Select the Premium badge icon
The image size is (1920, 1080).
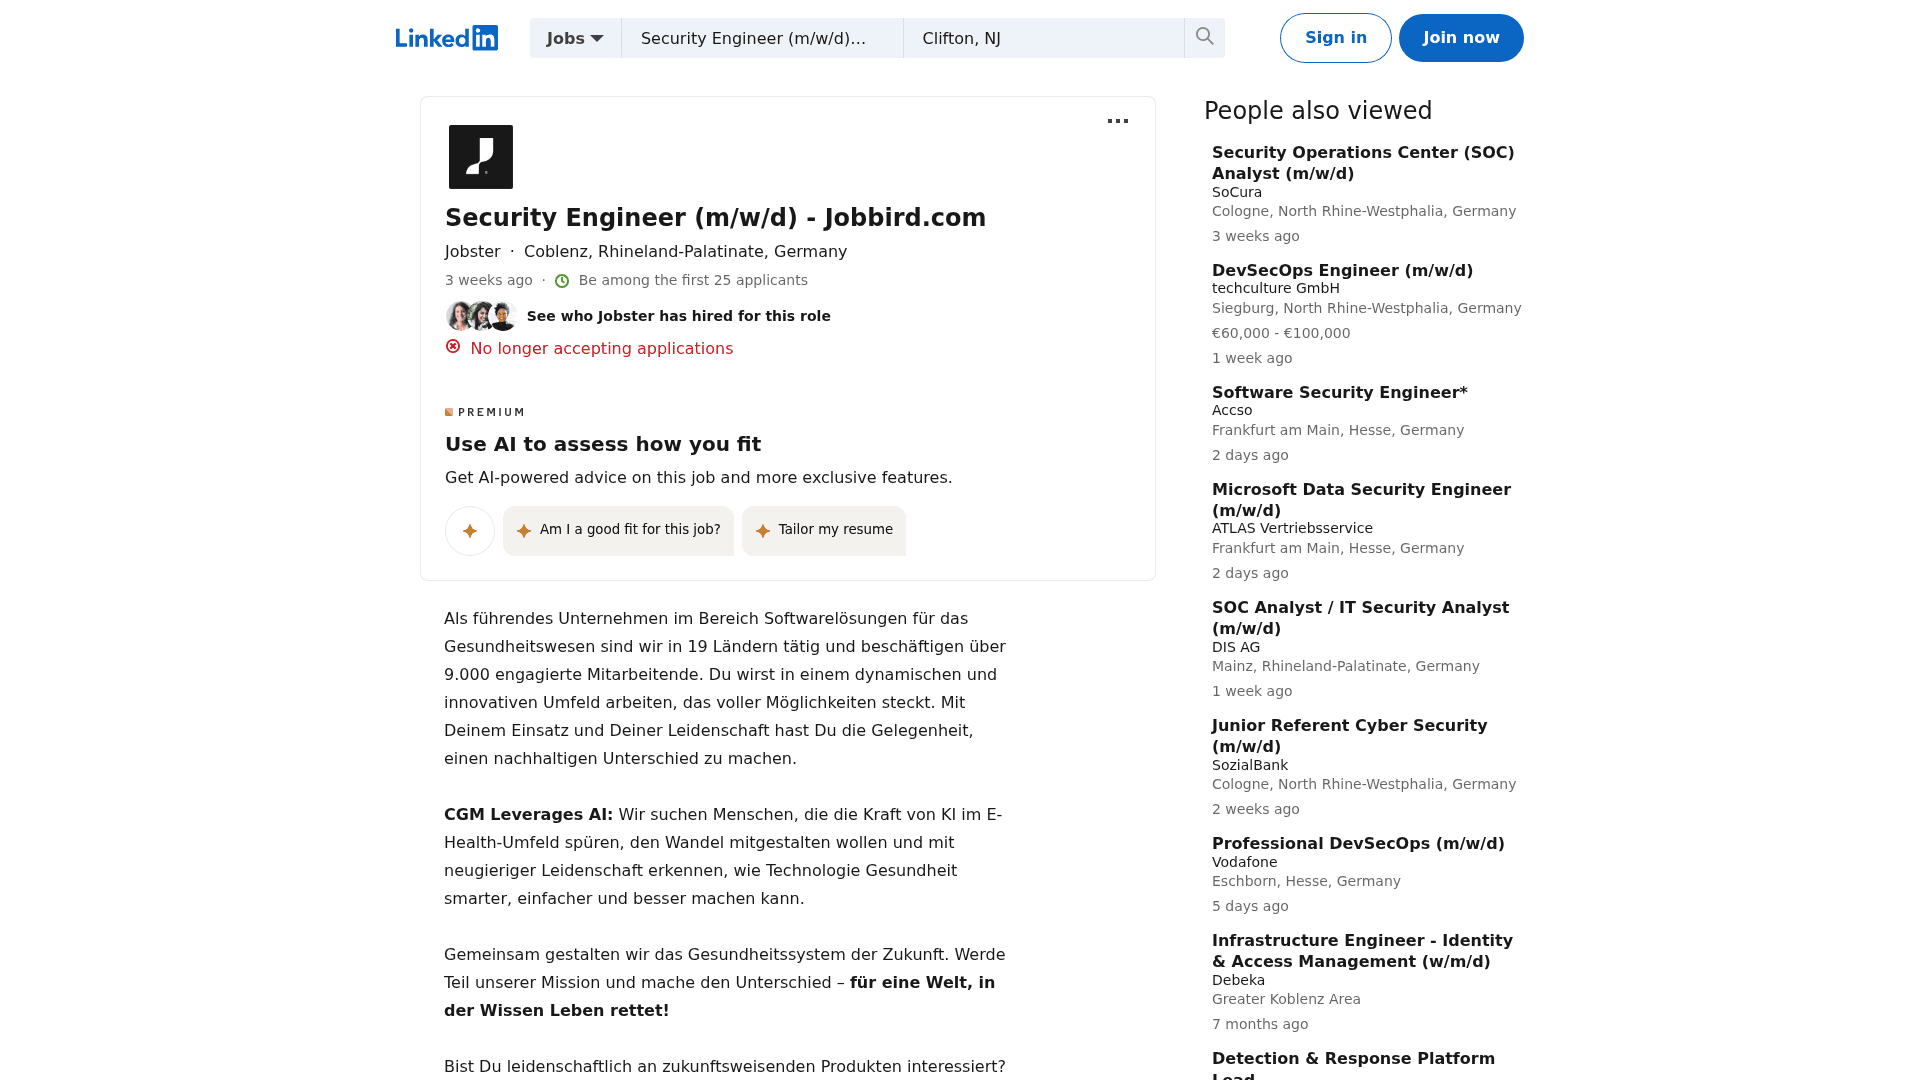[x=449, y=412]
